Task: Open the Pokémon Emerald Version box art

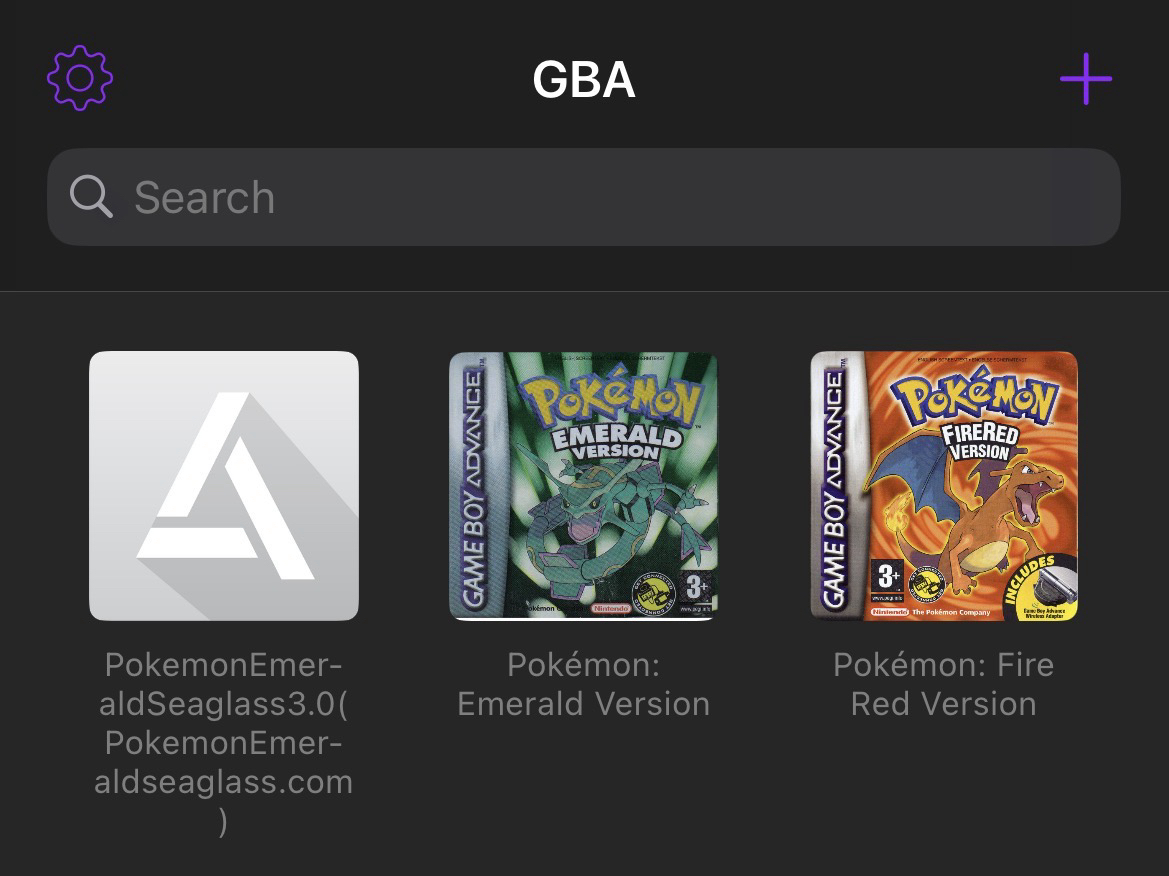Action: coord(583,486)
